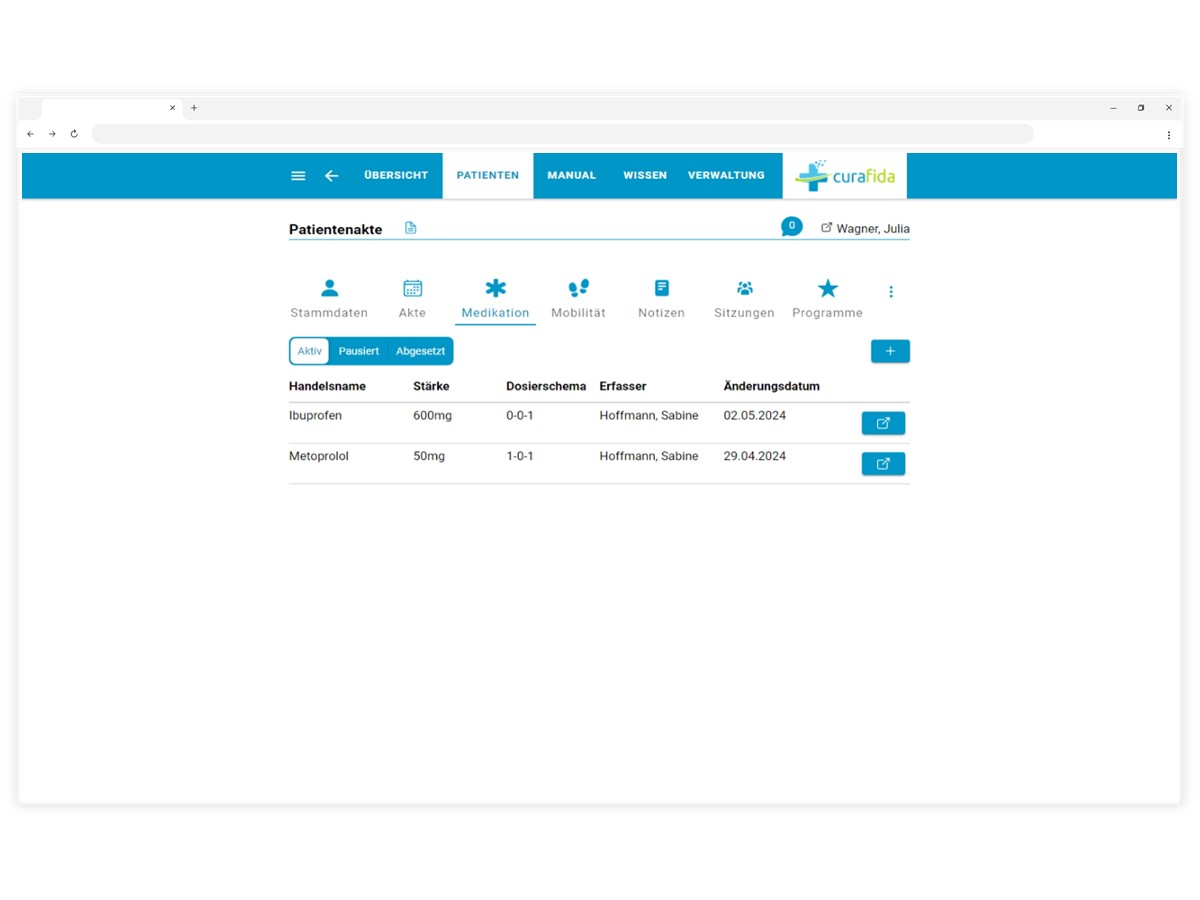
Task: Click the external link icon beside Wagner, Julia
Action: pos(826,228)
